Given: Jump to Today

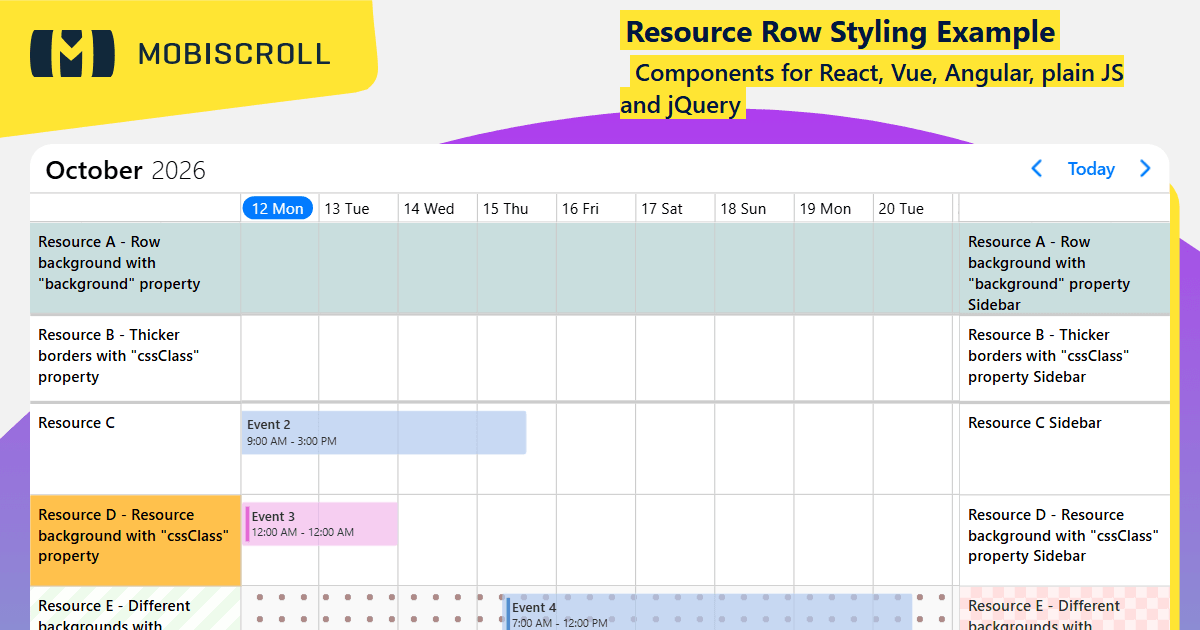Looking at the screenshot, I should click(x=1091, y=169).
